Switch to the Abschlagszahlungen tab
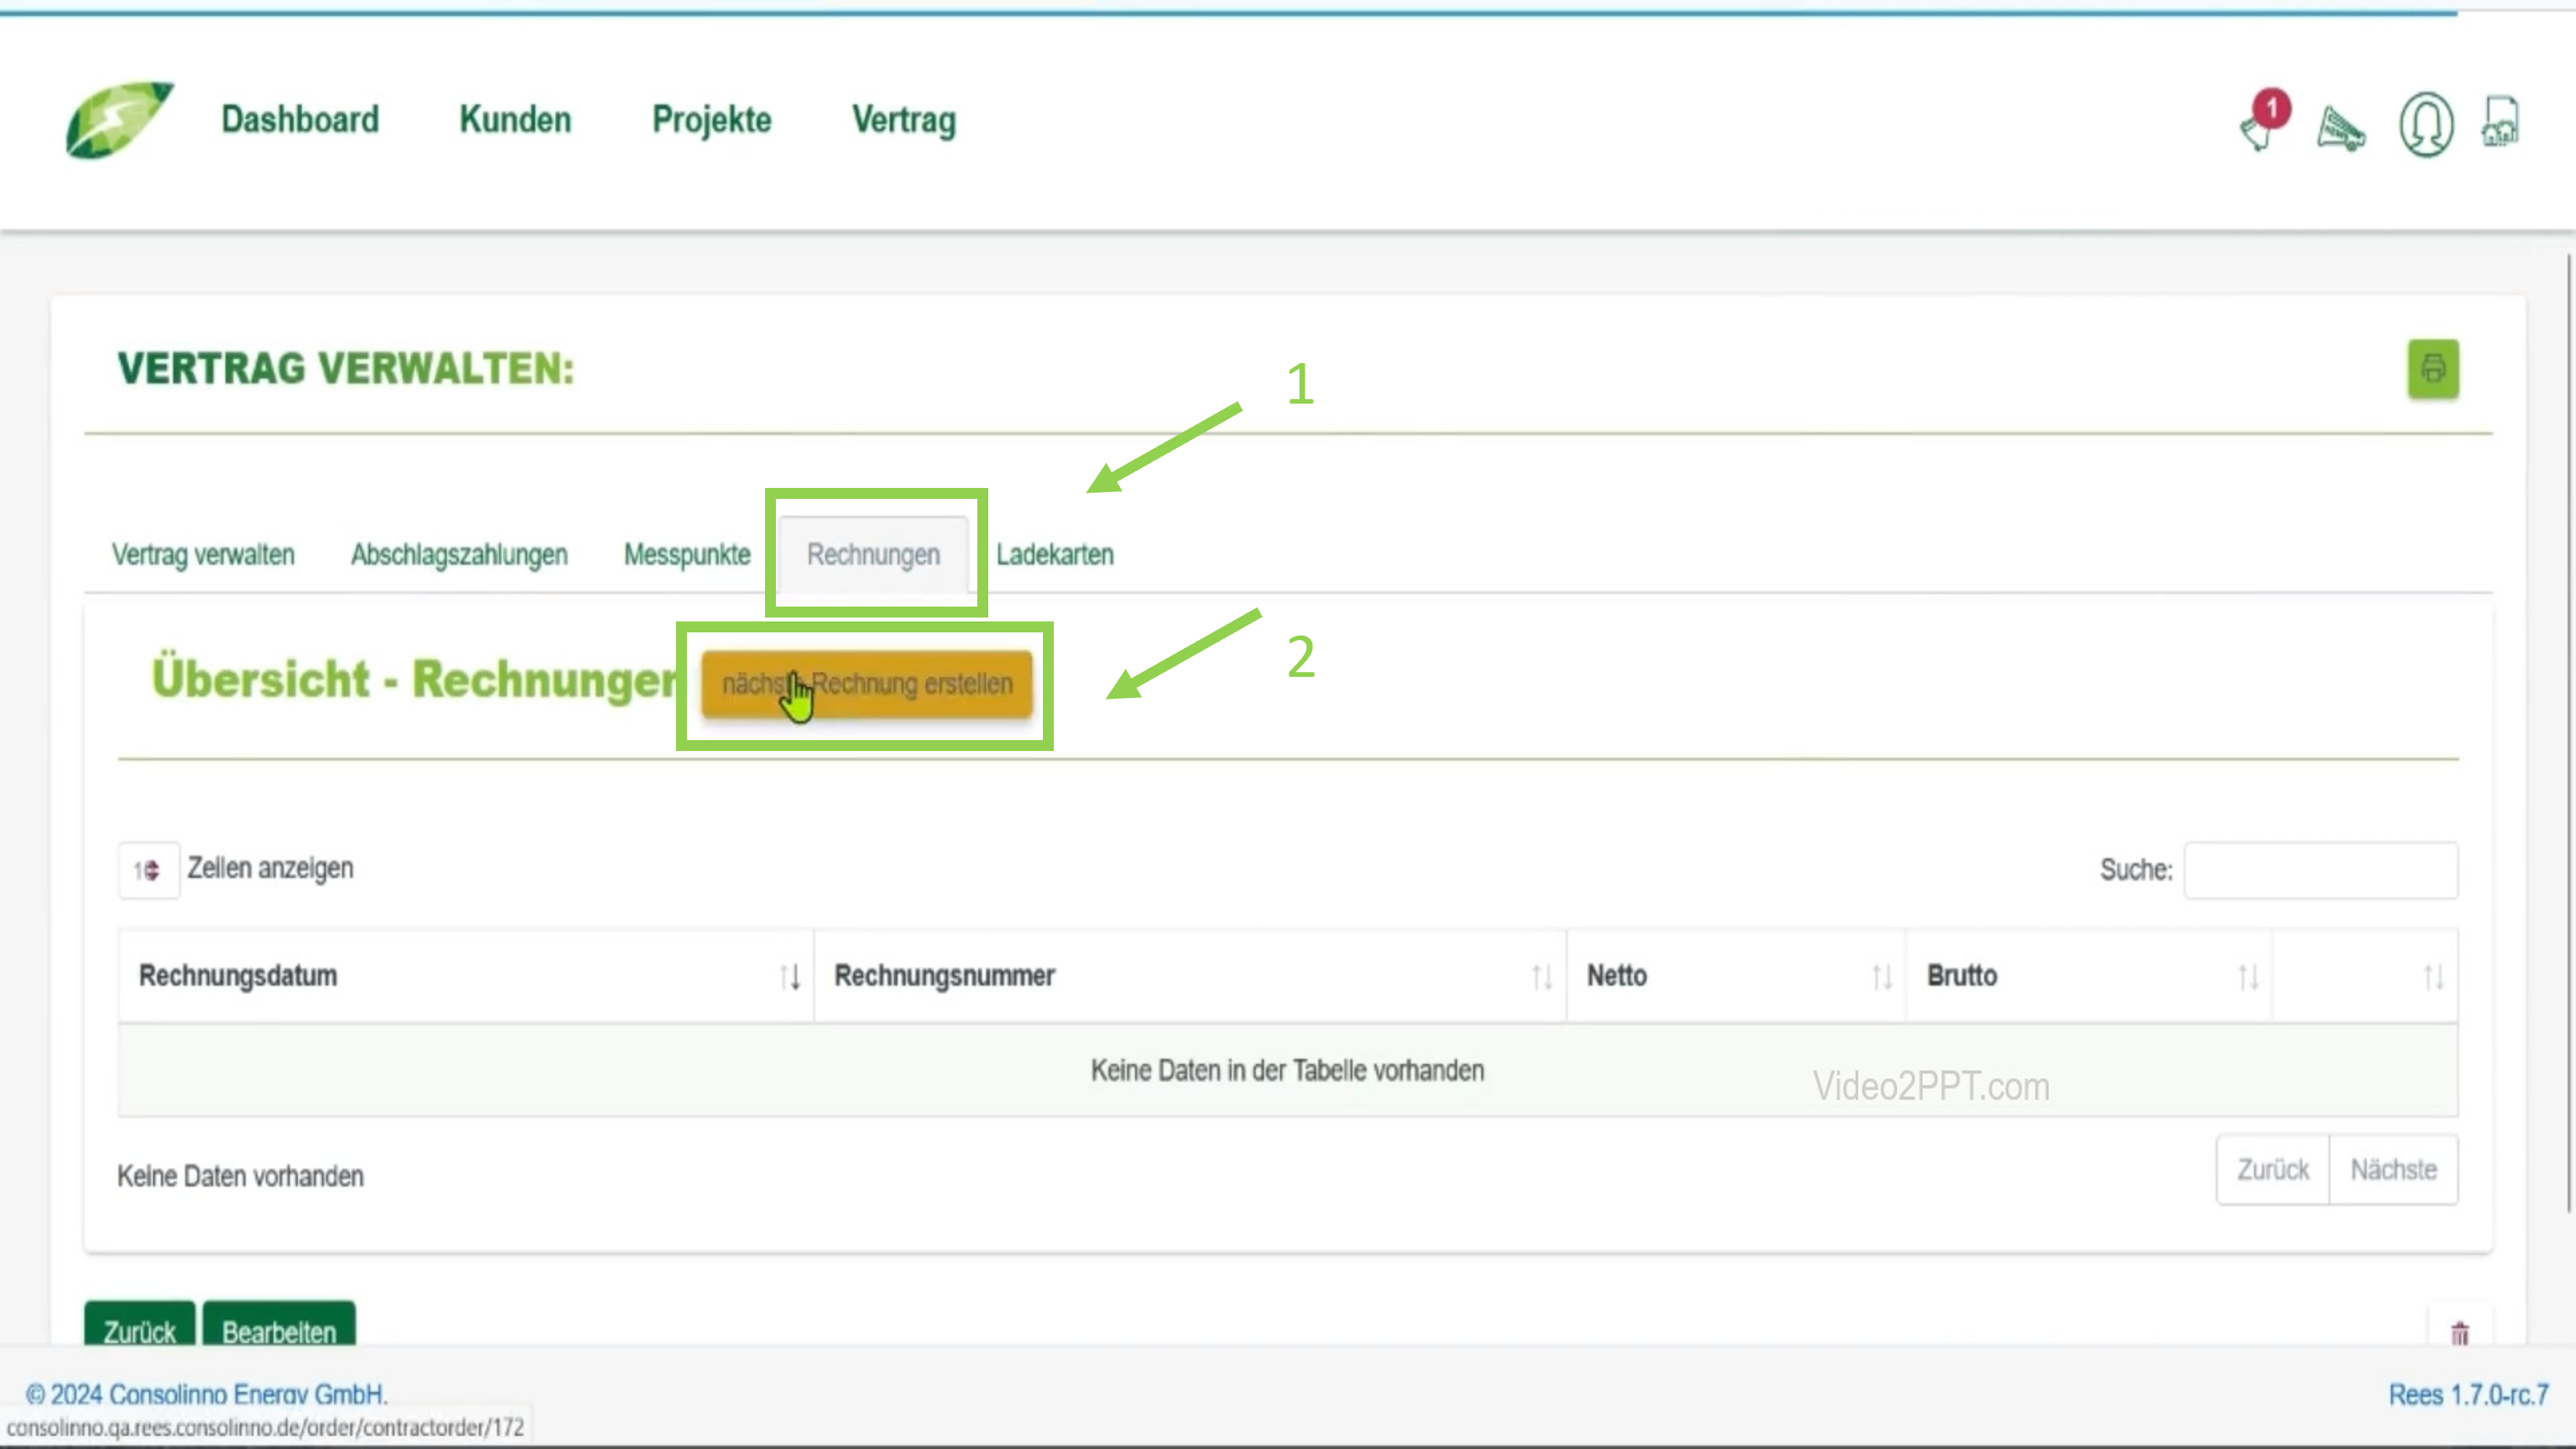This screenshot has height=1449, width=2576. point(459,555)
